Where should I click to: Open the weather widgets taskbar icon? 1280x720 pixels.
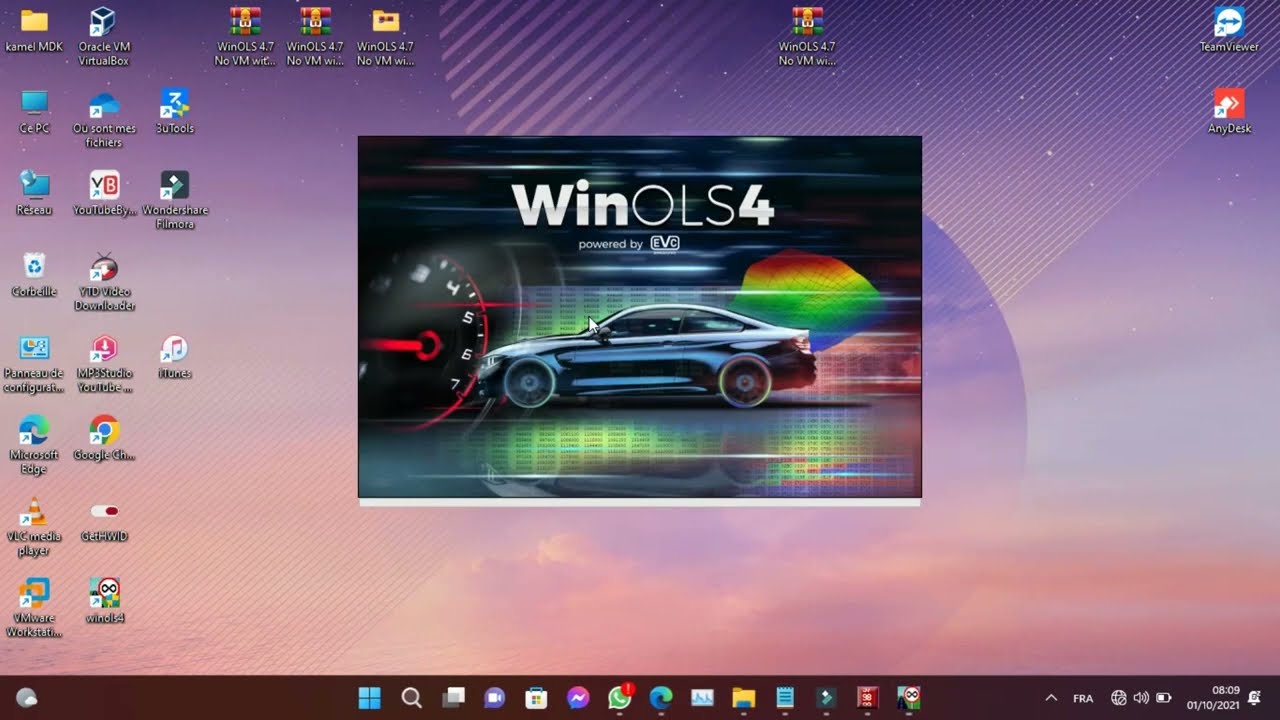click(x=27, y=698)
